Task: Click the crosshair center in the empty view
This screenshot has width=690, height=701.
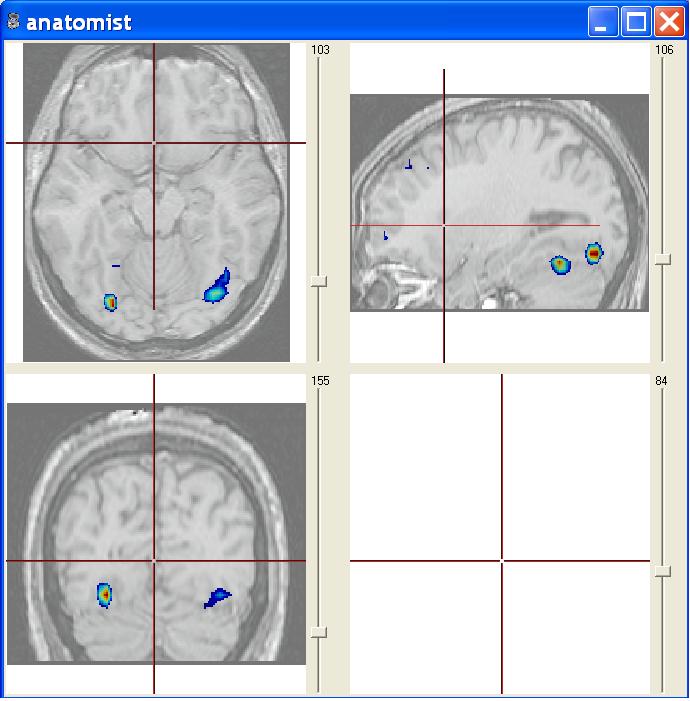Action: [501, 561]
